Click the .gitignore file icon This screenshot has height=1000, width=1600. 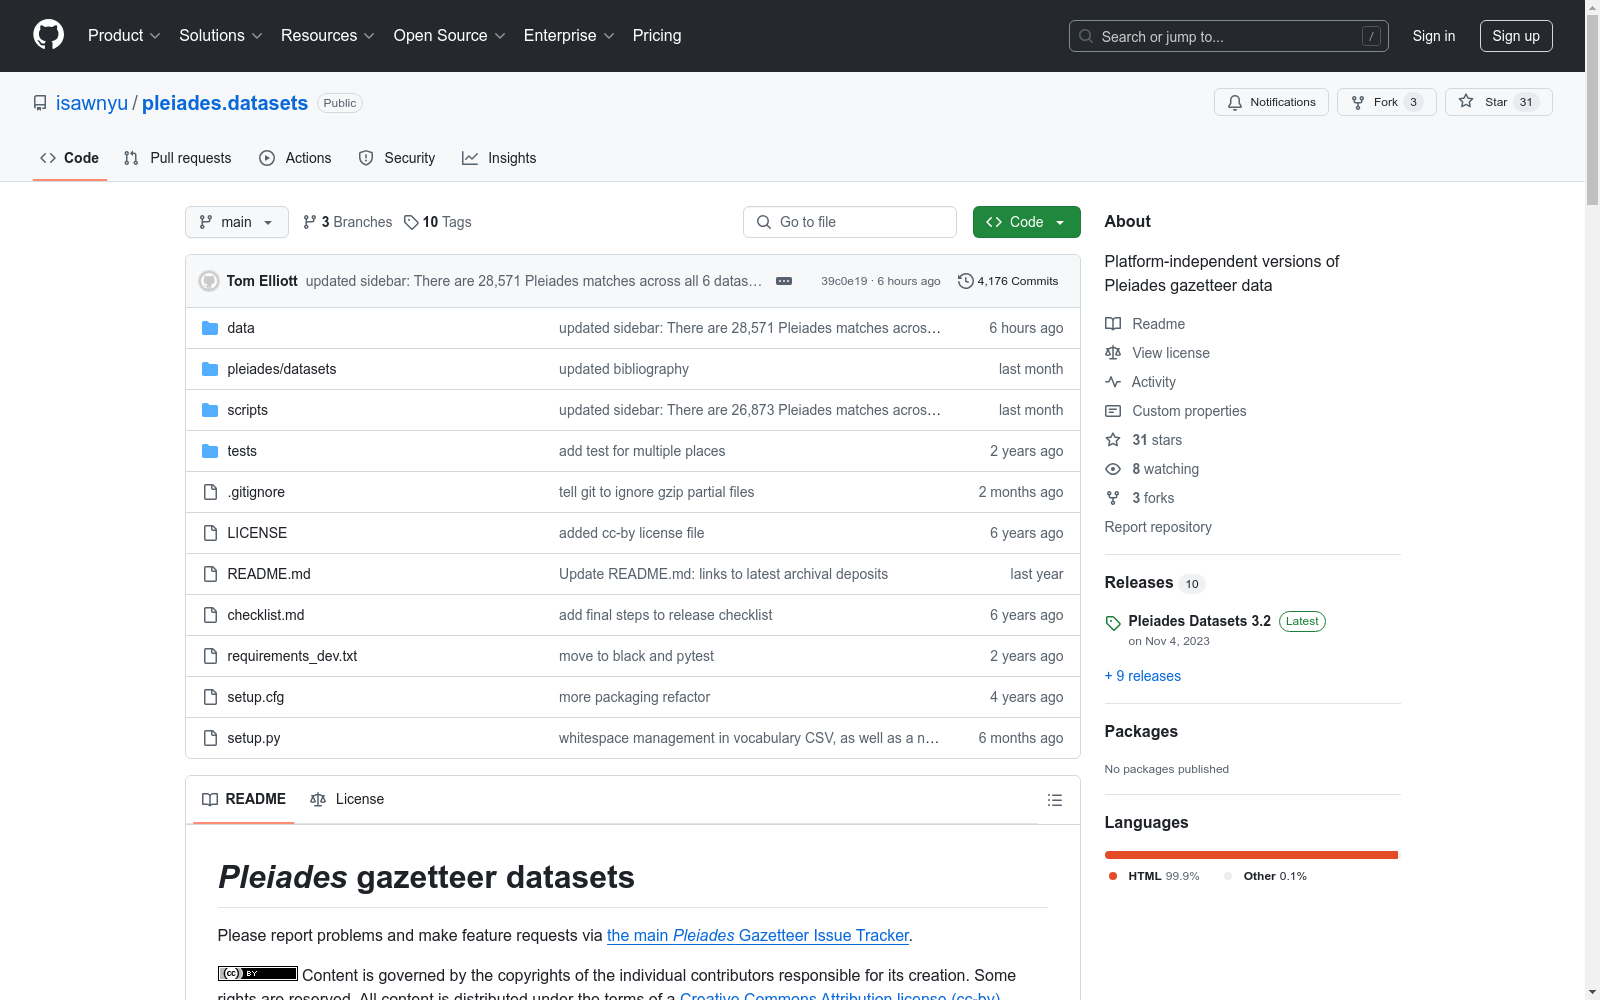[x=210, y=492]
